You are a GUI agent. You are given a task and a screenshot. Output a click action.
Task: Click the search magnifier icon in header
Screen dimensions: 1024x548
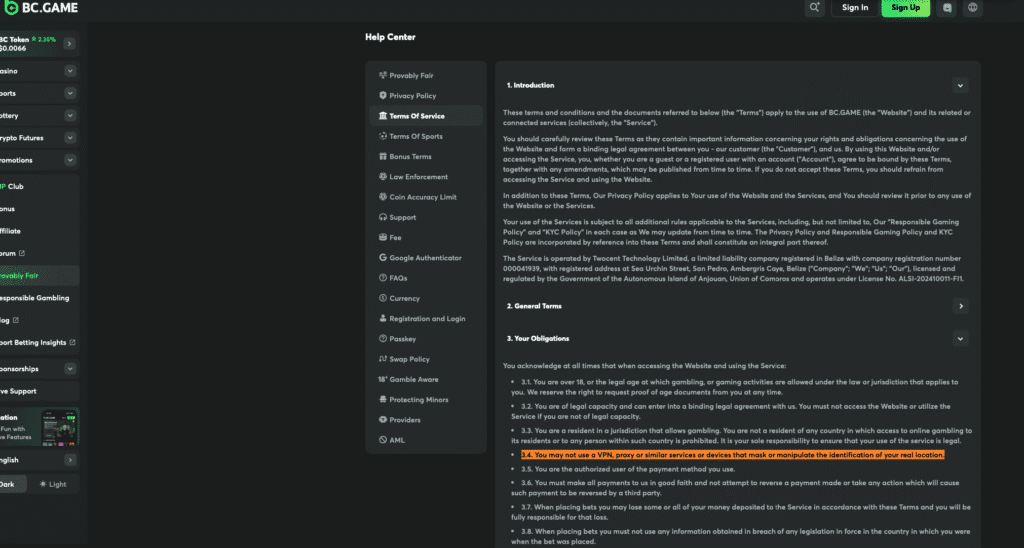816,8
